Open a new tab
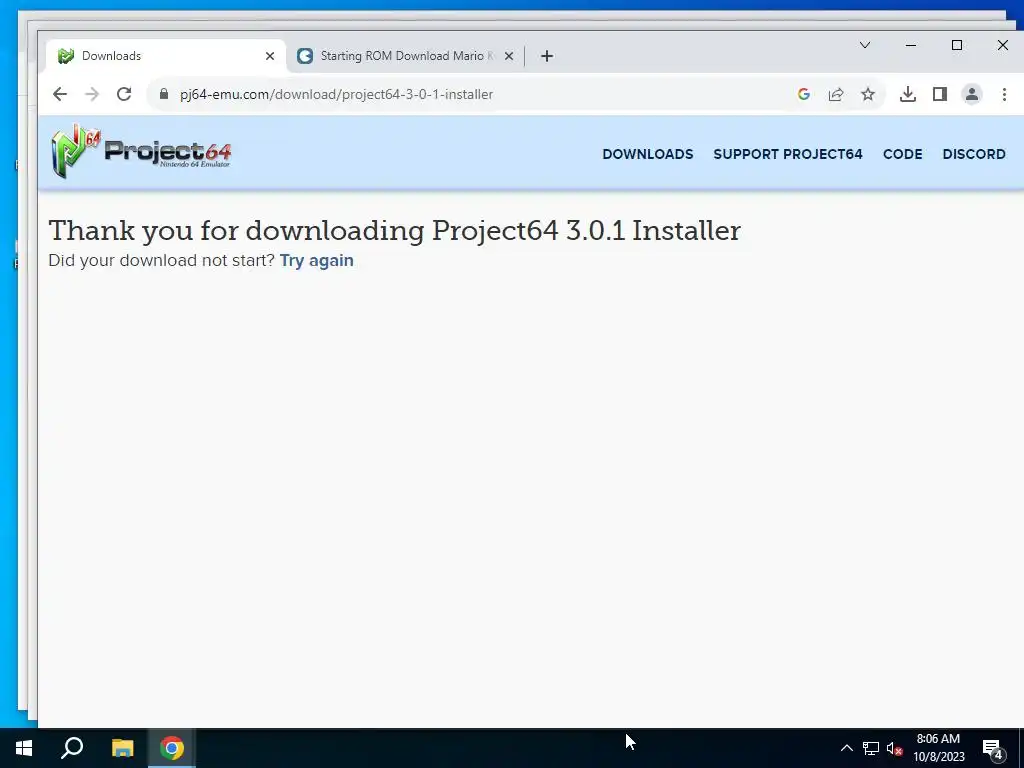 tap(547, 56)
